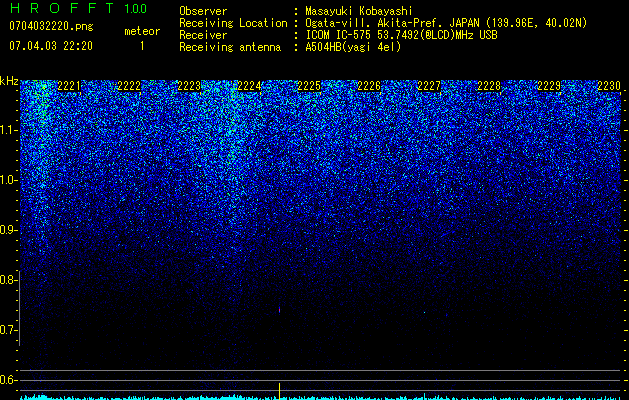
Task: Click the 2224 time marker
Action: point(249,86)
